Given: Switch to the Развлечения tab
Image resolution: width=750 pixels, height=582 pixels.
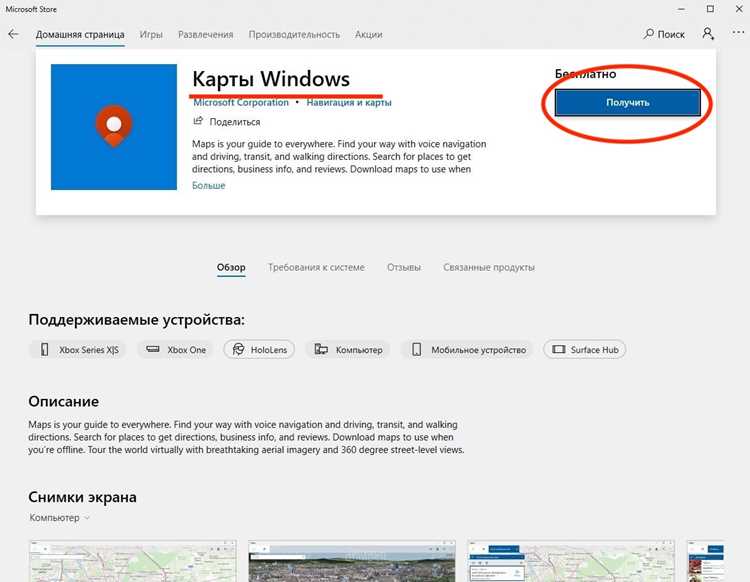Looking at the screenshot, I should [x=206, y=34].
